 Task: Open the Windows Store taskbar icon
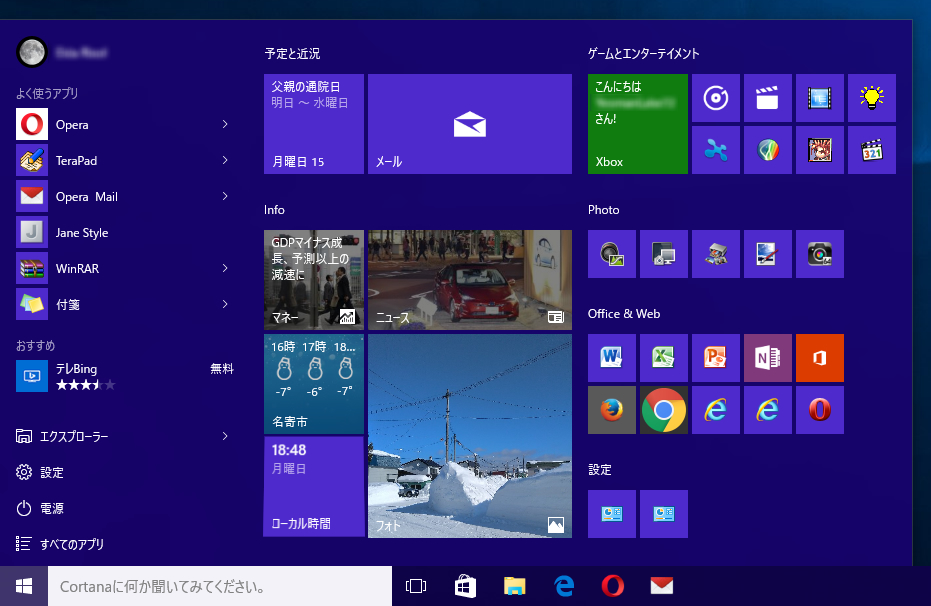click(465, 586)
